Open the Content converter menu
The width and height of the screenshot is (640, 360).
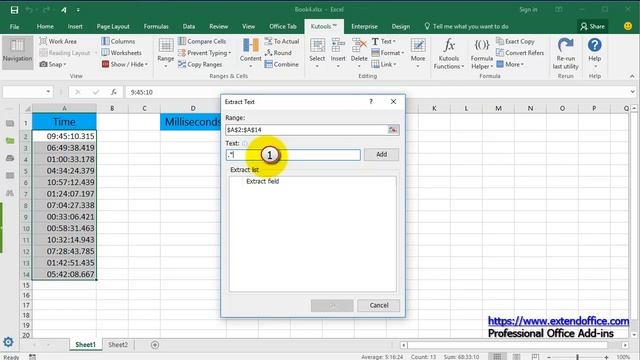coord(250,52)
